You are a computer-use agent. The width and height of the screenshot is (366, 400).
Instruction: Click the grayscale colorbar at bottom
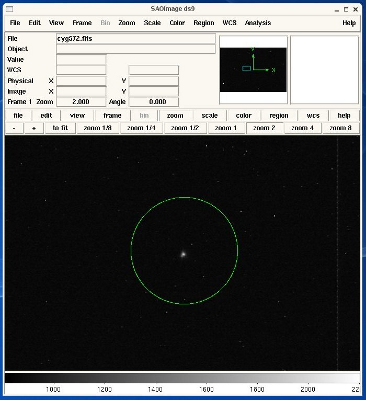[182, 378]
